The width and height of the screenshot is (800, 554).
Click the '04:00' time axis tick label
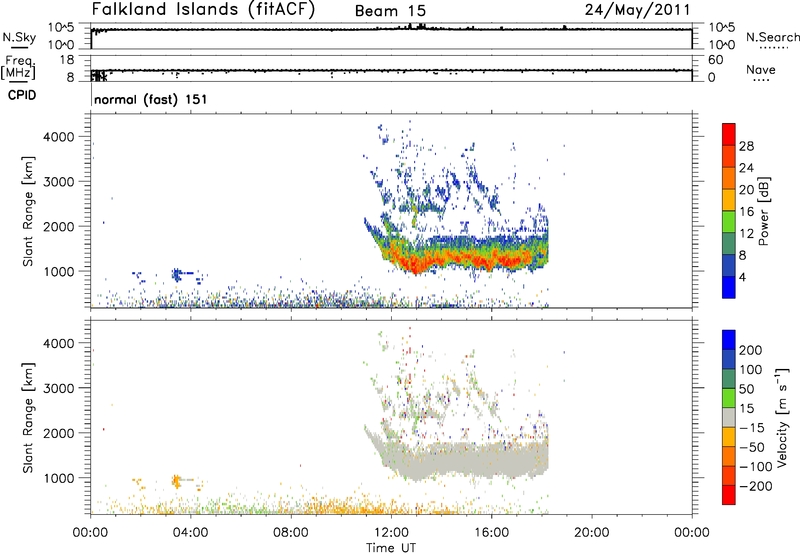point(191,533)
